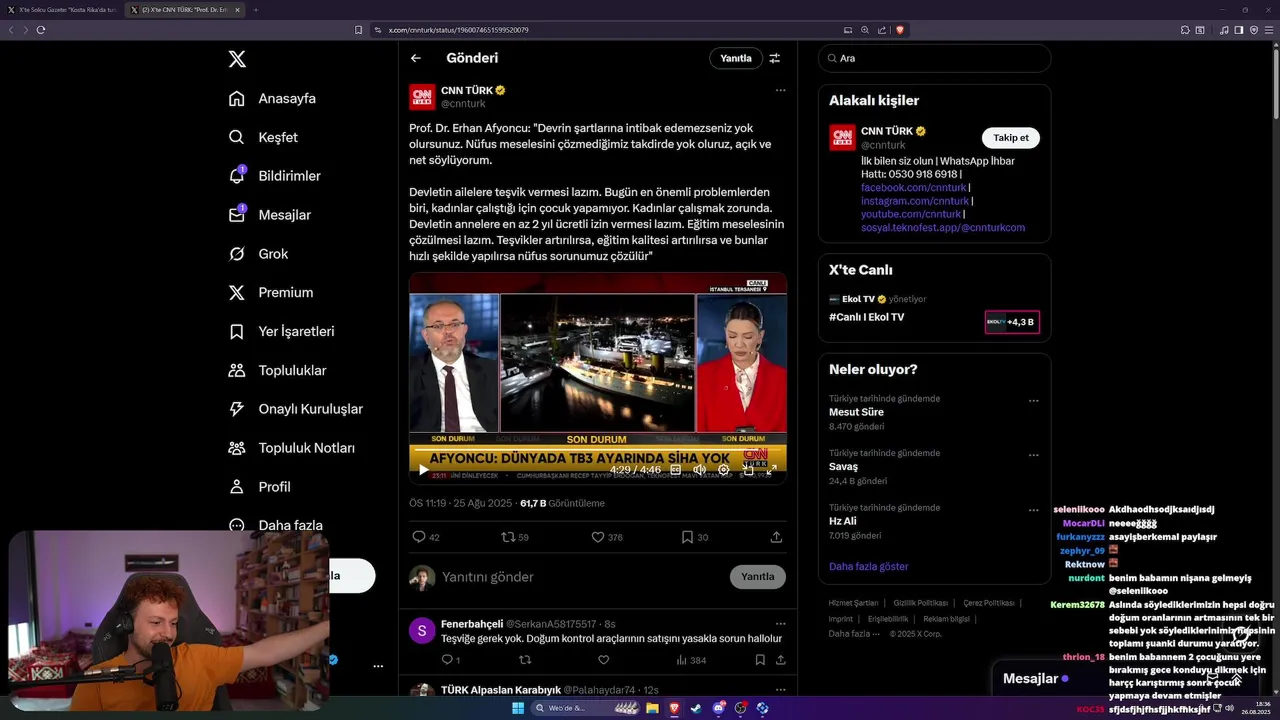Seek on the video progress bar

(597, 452)
